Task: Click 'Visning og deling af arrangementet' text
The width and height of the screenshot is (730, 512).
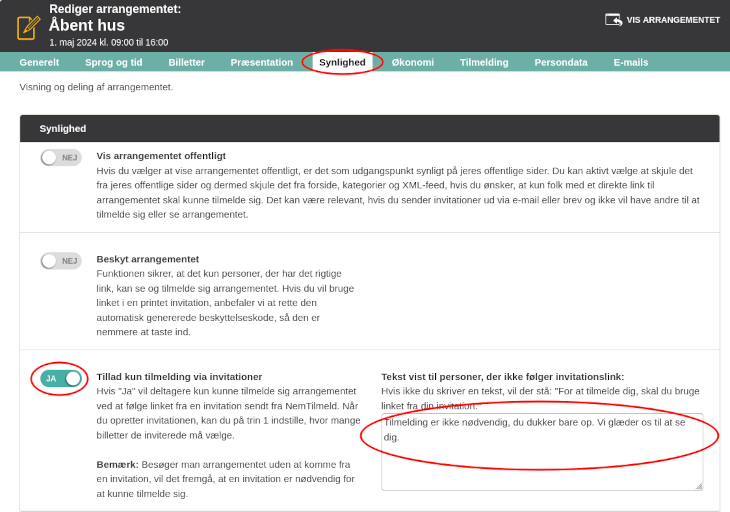Action: click(x=96, y=87)
